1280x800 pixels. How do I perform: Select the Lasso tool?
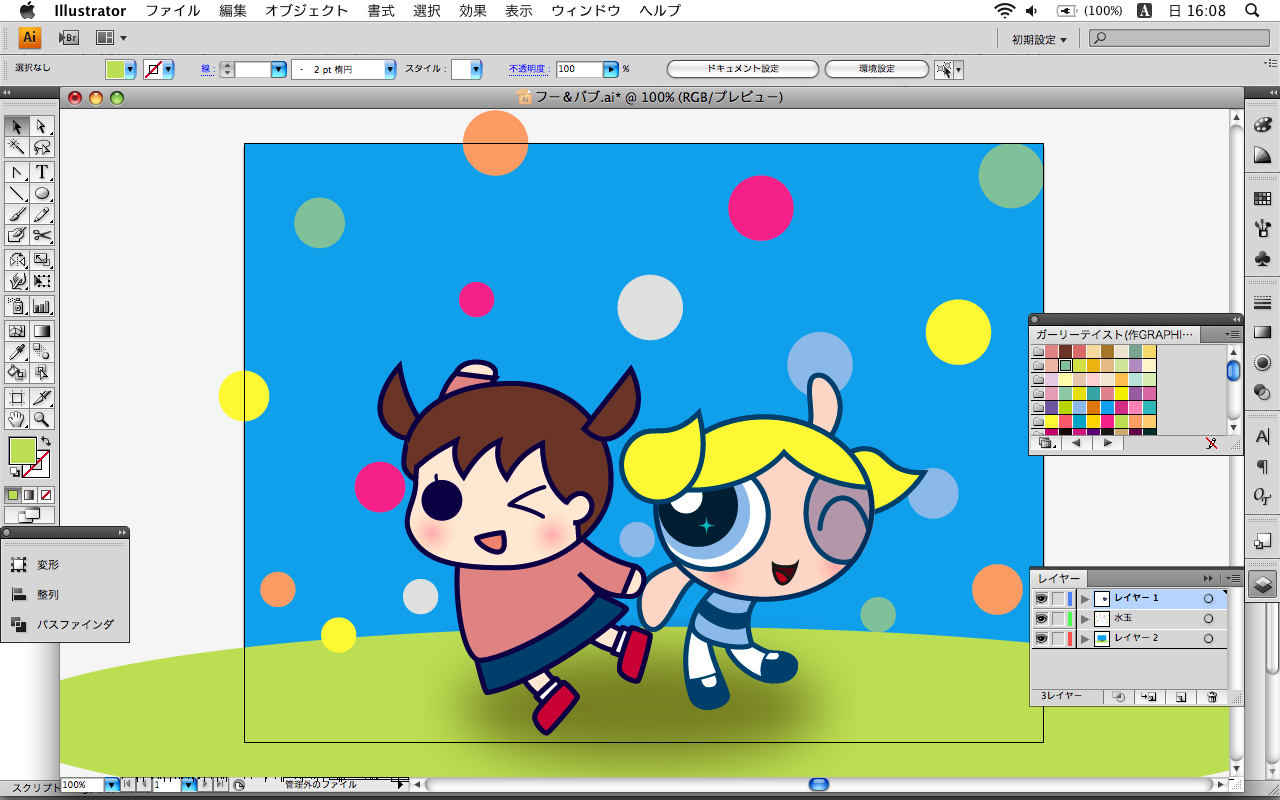[x=42, y=147]
